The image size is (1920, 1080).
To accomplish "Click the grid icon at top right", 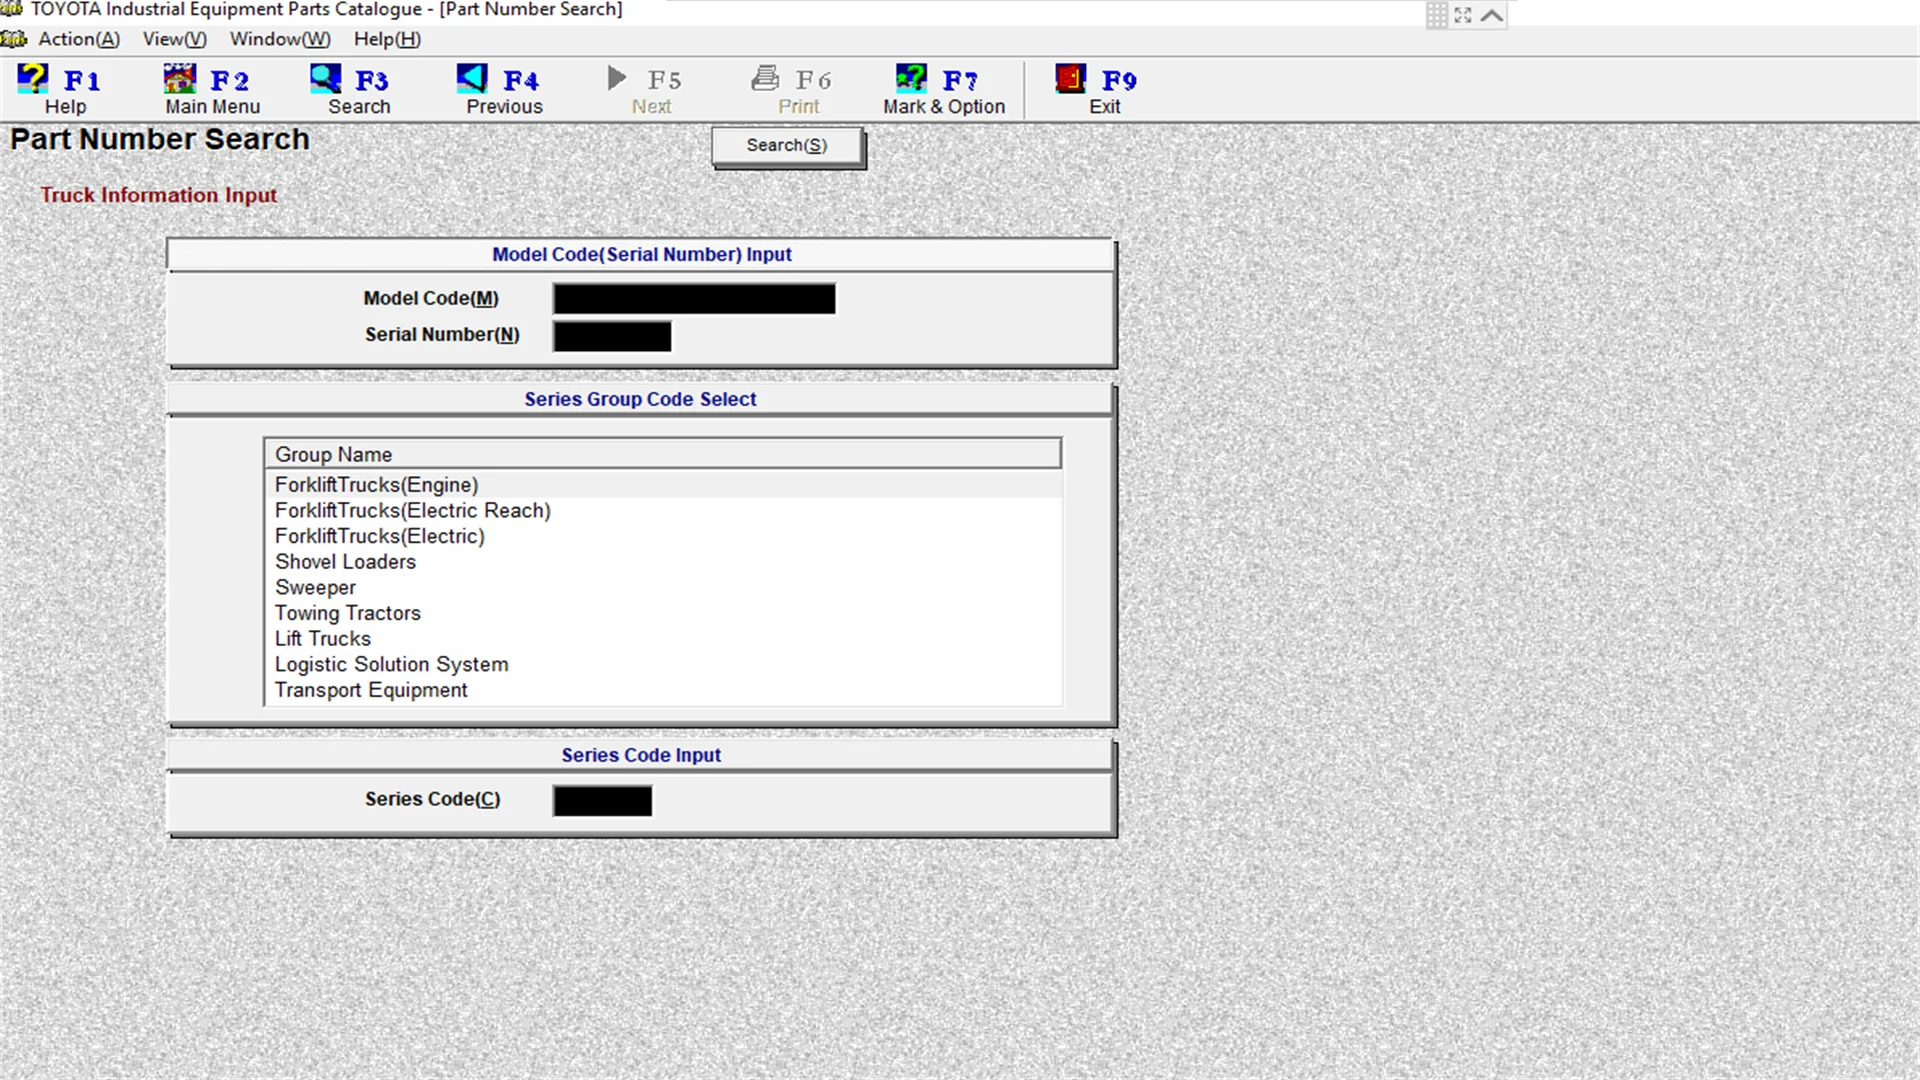I will (1436, 15).
